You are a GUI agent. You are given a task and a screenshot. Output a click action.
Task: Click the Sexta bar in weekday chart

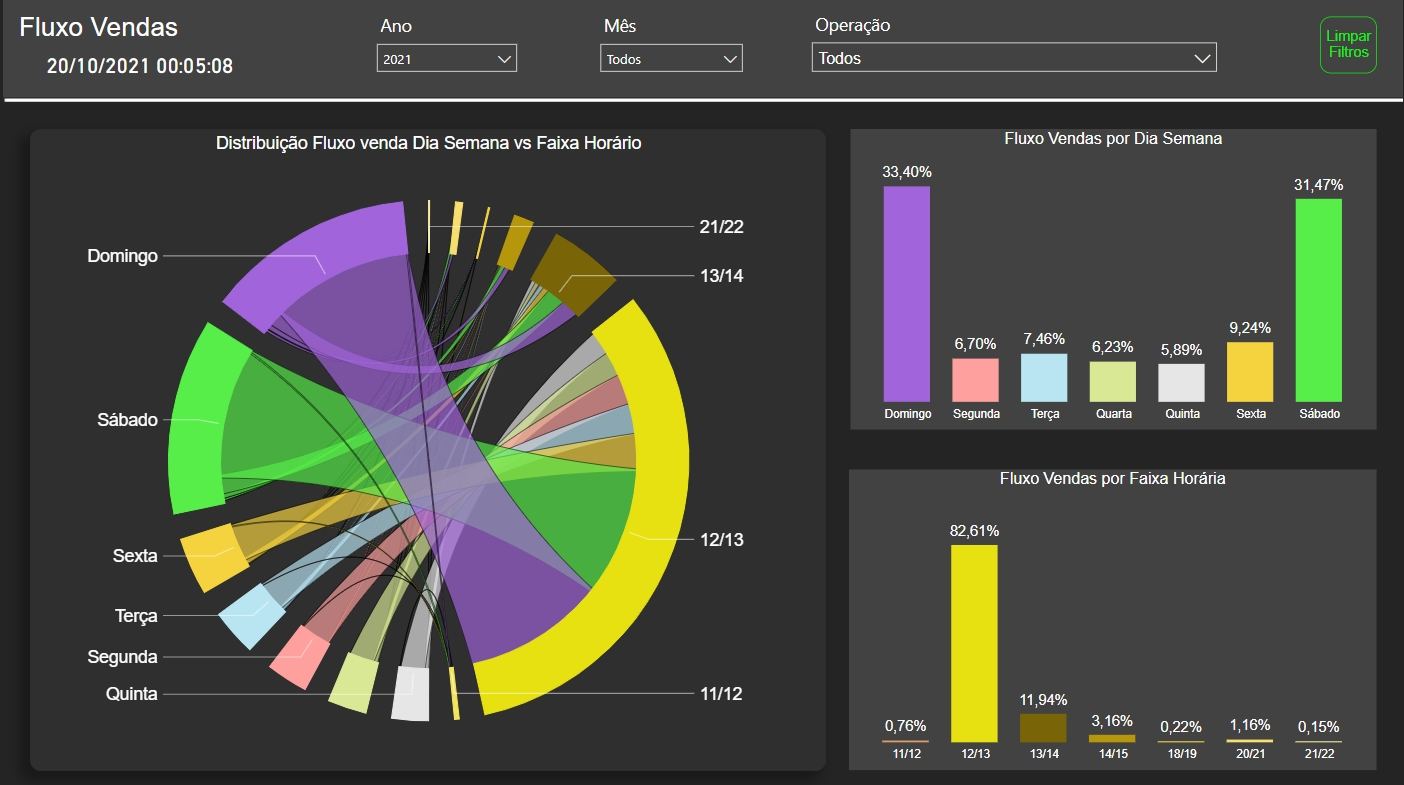pos(1250,372)
